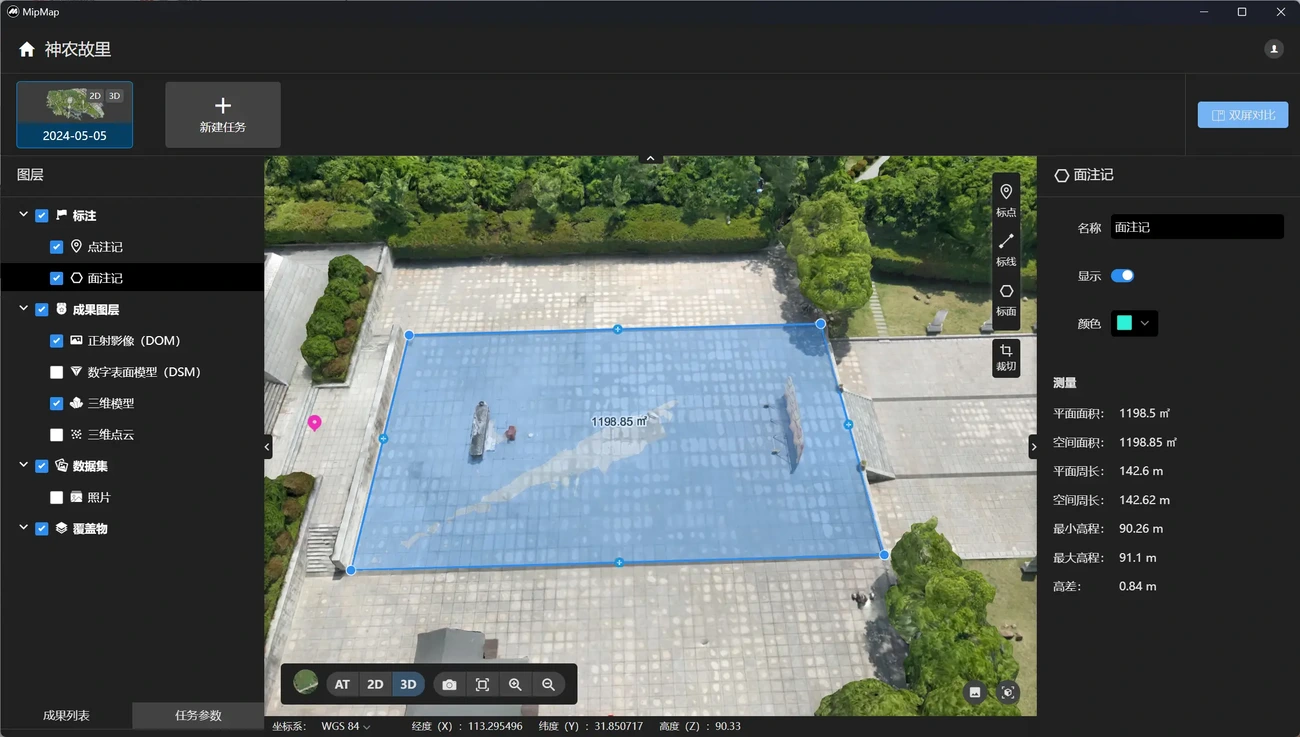Click the home icon beside 神农故里
Image resolution: width=1300 pixels, height=737 pixels.
[x=27, y=49]
